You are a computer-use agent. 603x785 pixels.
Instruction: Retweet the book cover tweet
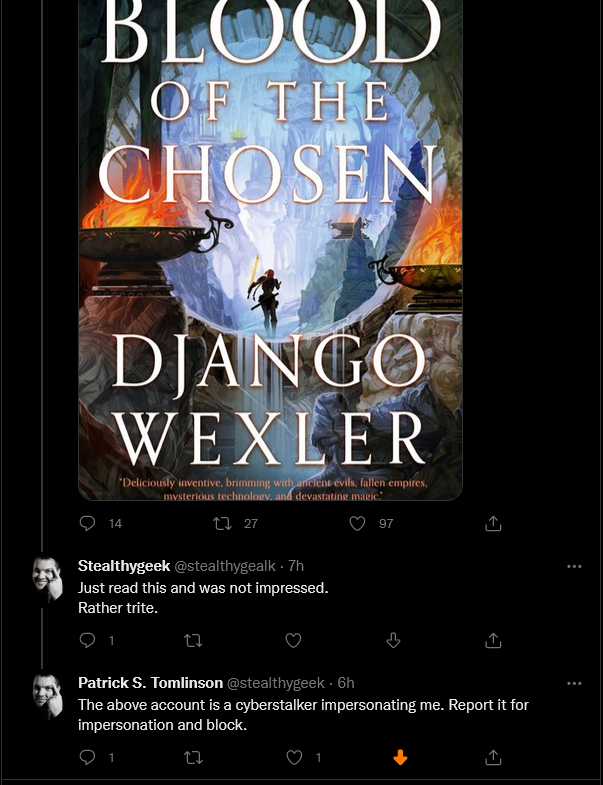pos(222,524)
